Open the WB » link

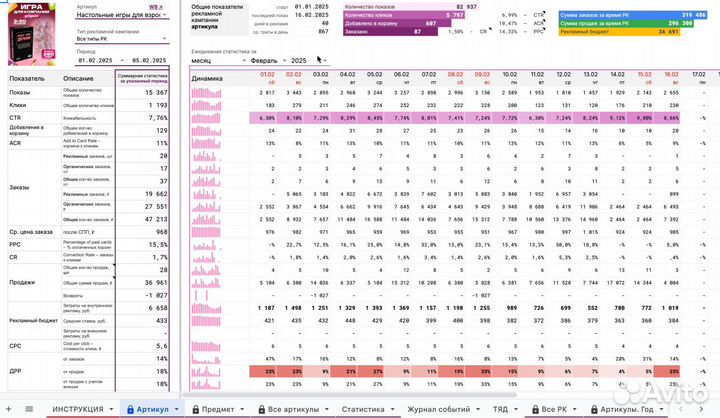[x=156, y=6]
